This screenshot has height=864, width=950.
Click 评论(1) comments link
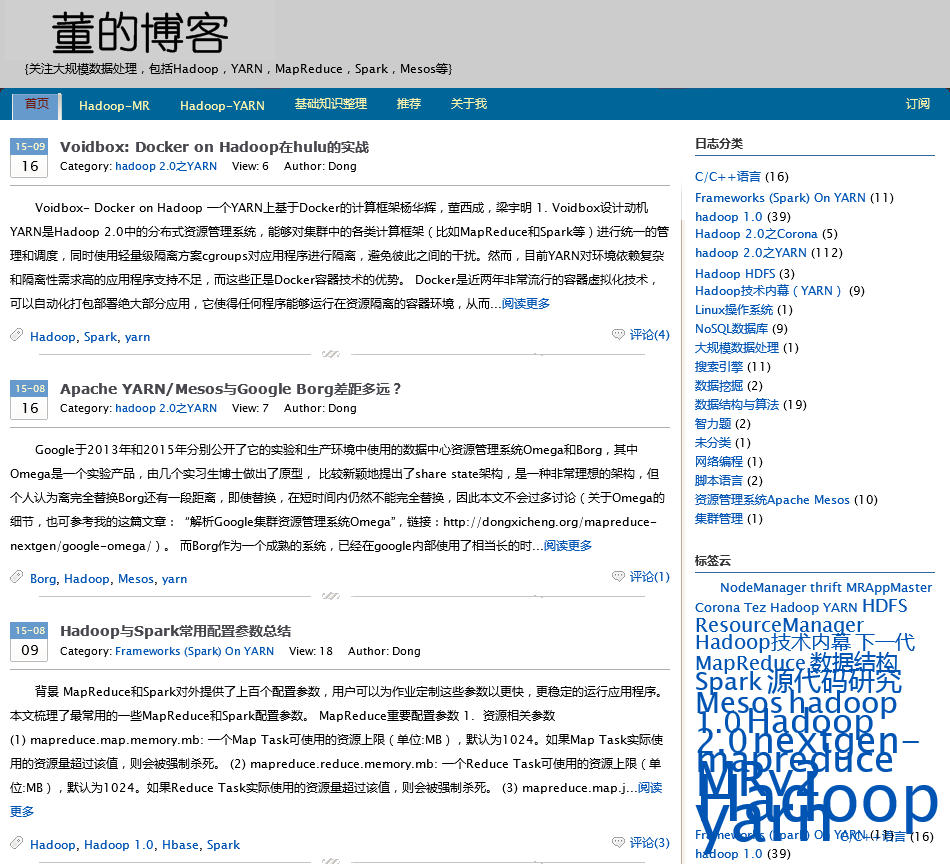click(649, 576)
